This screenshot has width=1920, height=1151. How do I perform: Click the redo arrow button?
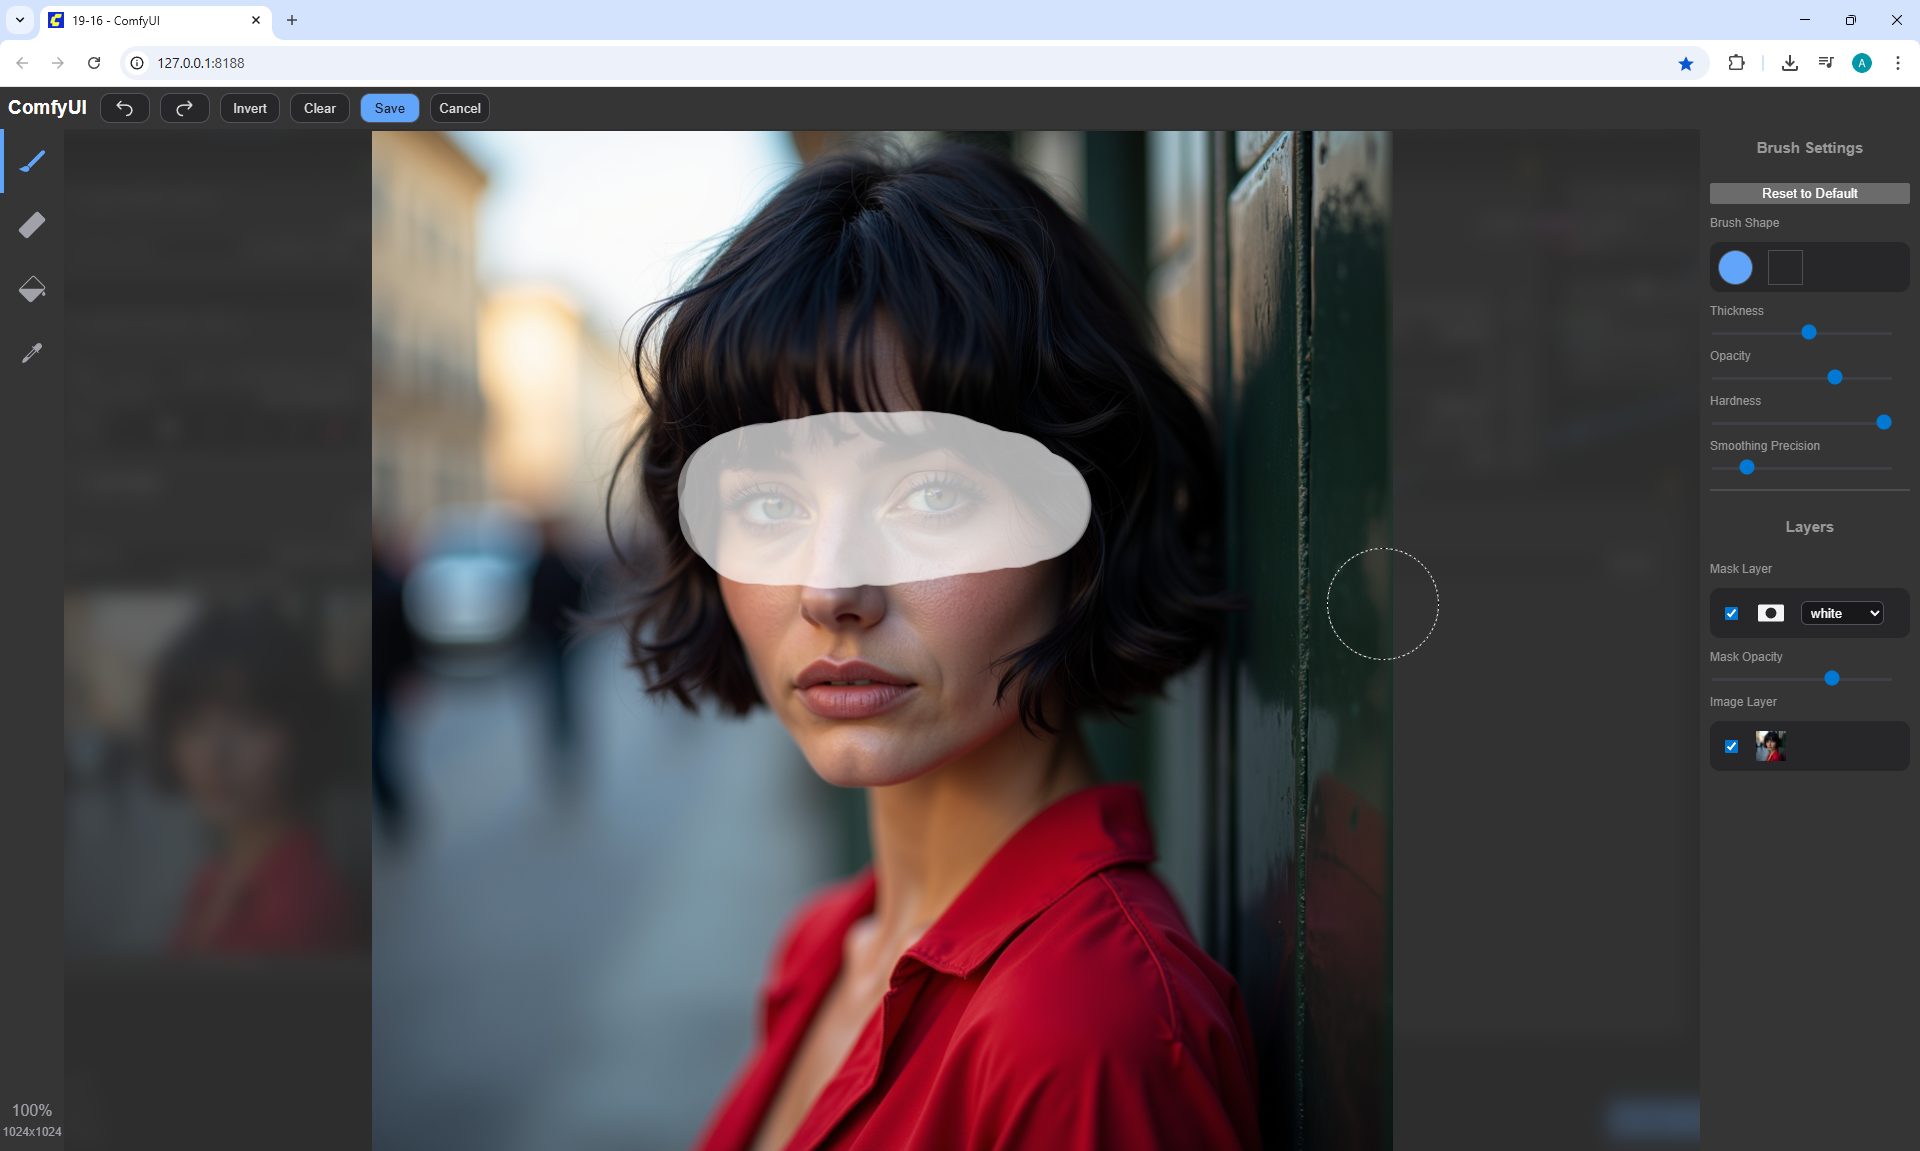185,108
